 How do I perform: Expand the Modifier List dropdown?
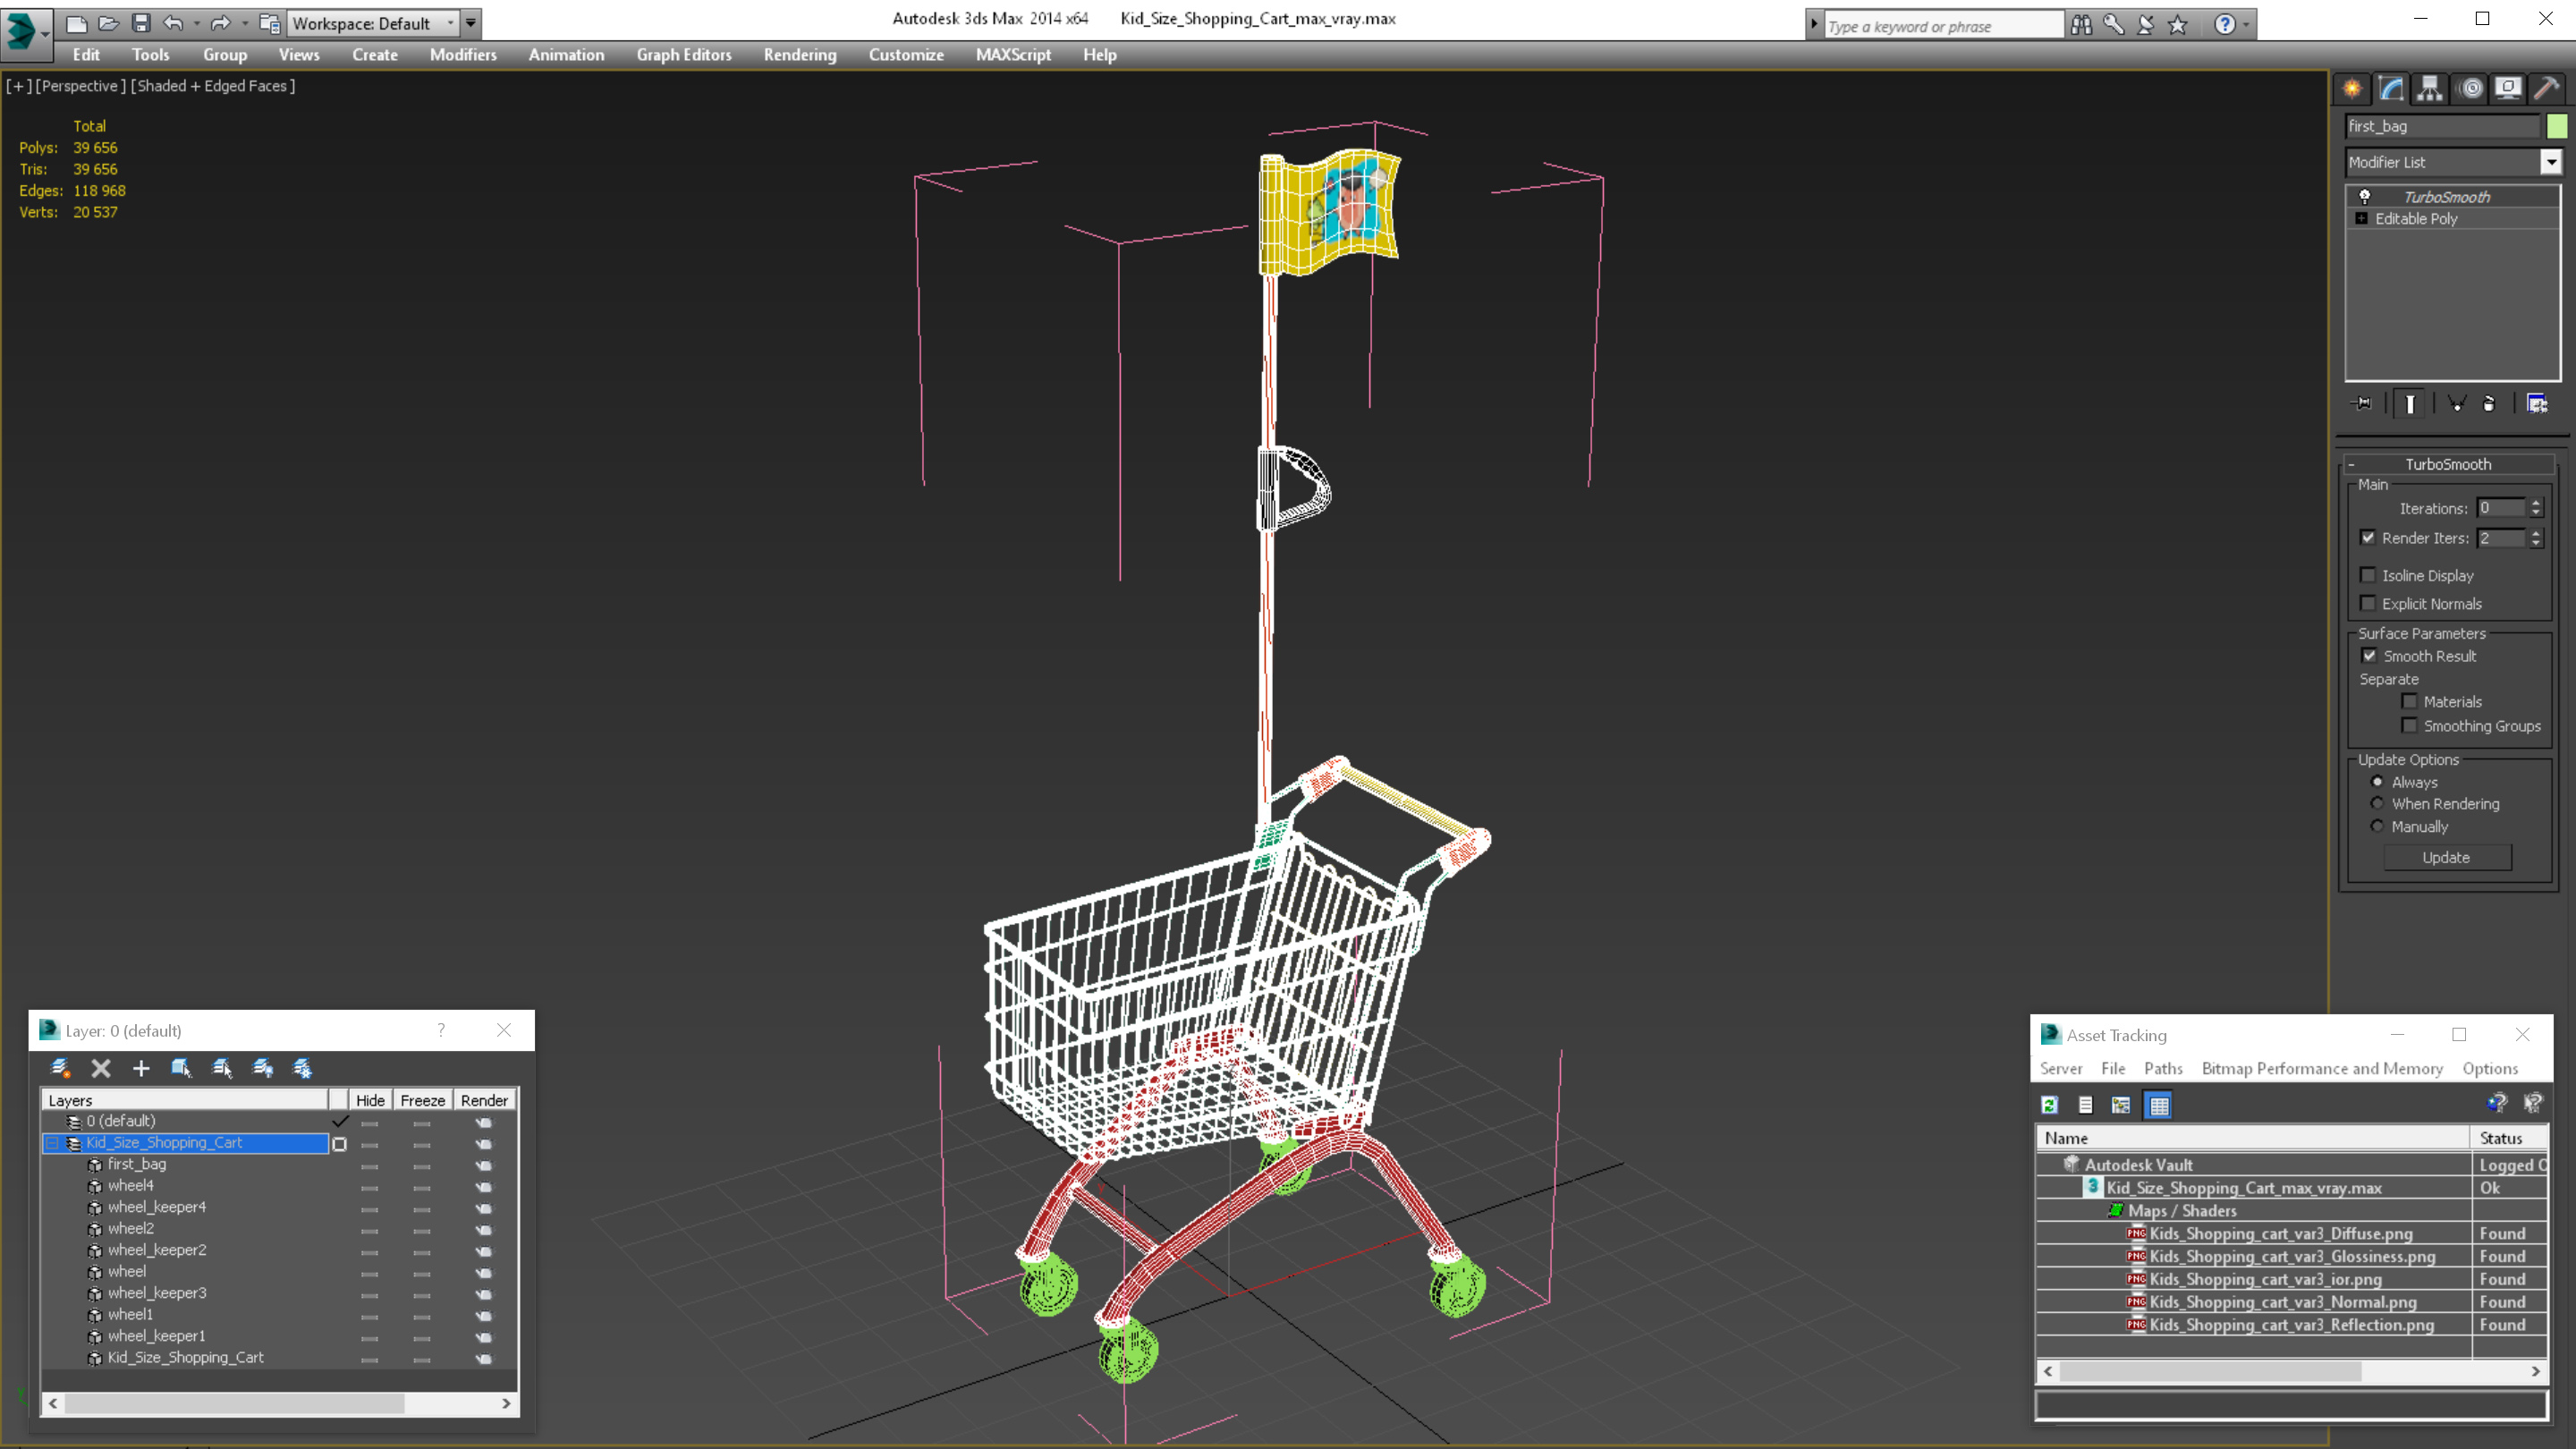click(x=2549, y=161)
